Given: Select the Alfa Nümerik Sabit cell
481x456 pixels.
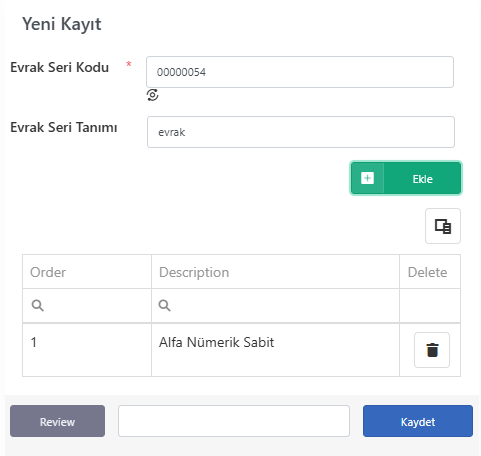Looking at the screenshot, I should [x=275, y=350].
